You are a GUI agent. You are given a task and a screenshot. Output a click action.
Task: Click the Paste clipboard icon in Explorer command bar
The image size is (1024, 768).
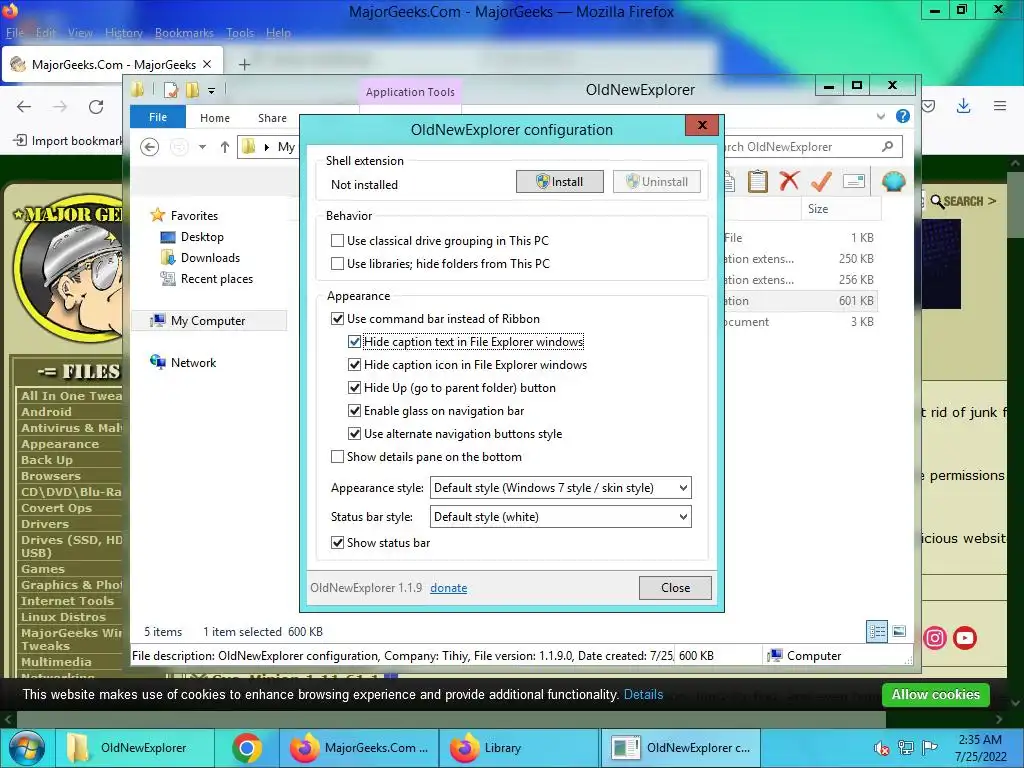(757, 181)
